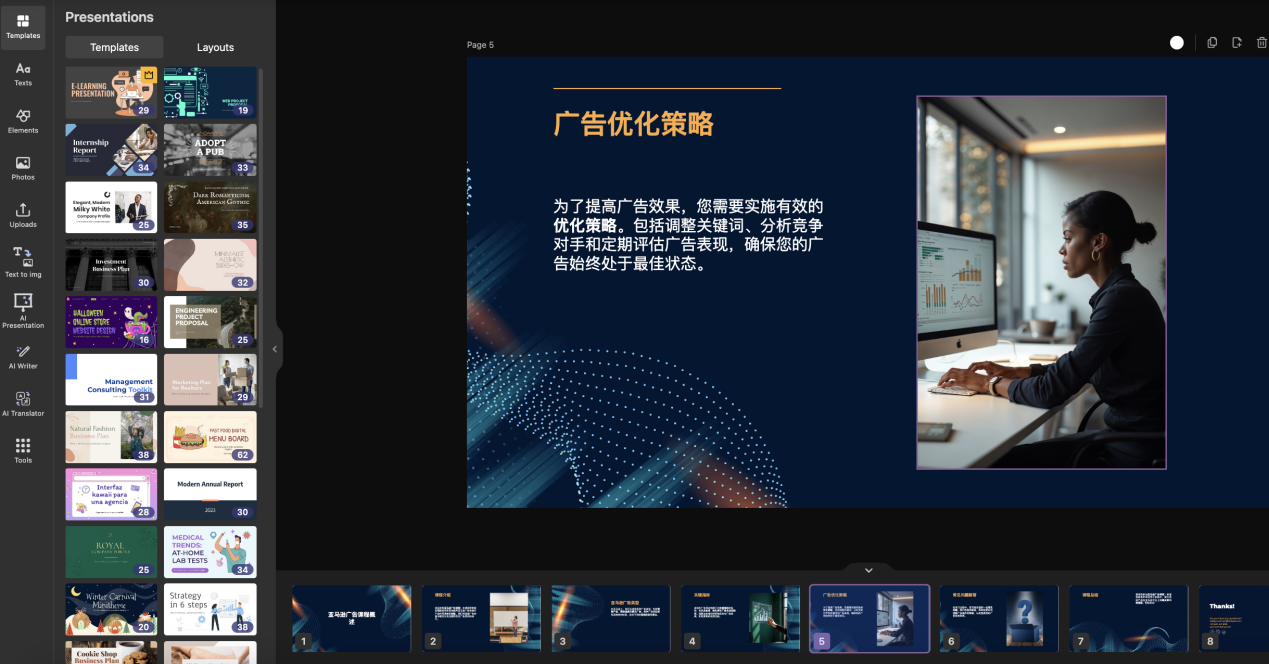The height and width of the screenshot is (664, 1269).
Task: Open the Elements sidebar tool
Action: pyautogui.click(x=23, y=122)
